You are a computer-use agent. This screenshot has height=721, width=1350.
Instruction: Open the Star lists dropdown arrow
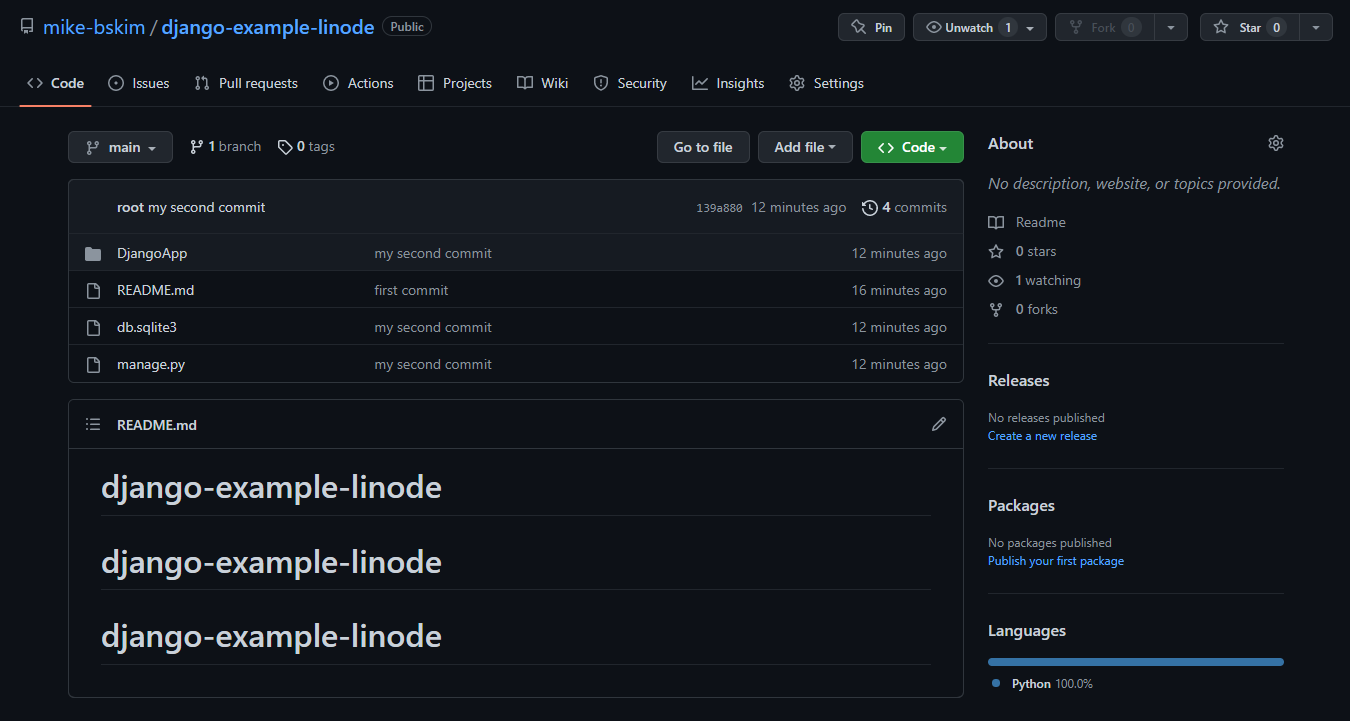tap(1316, 27)
